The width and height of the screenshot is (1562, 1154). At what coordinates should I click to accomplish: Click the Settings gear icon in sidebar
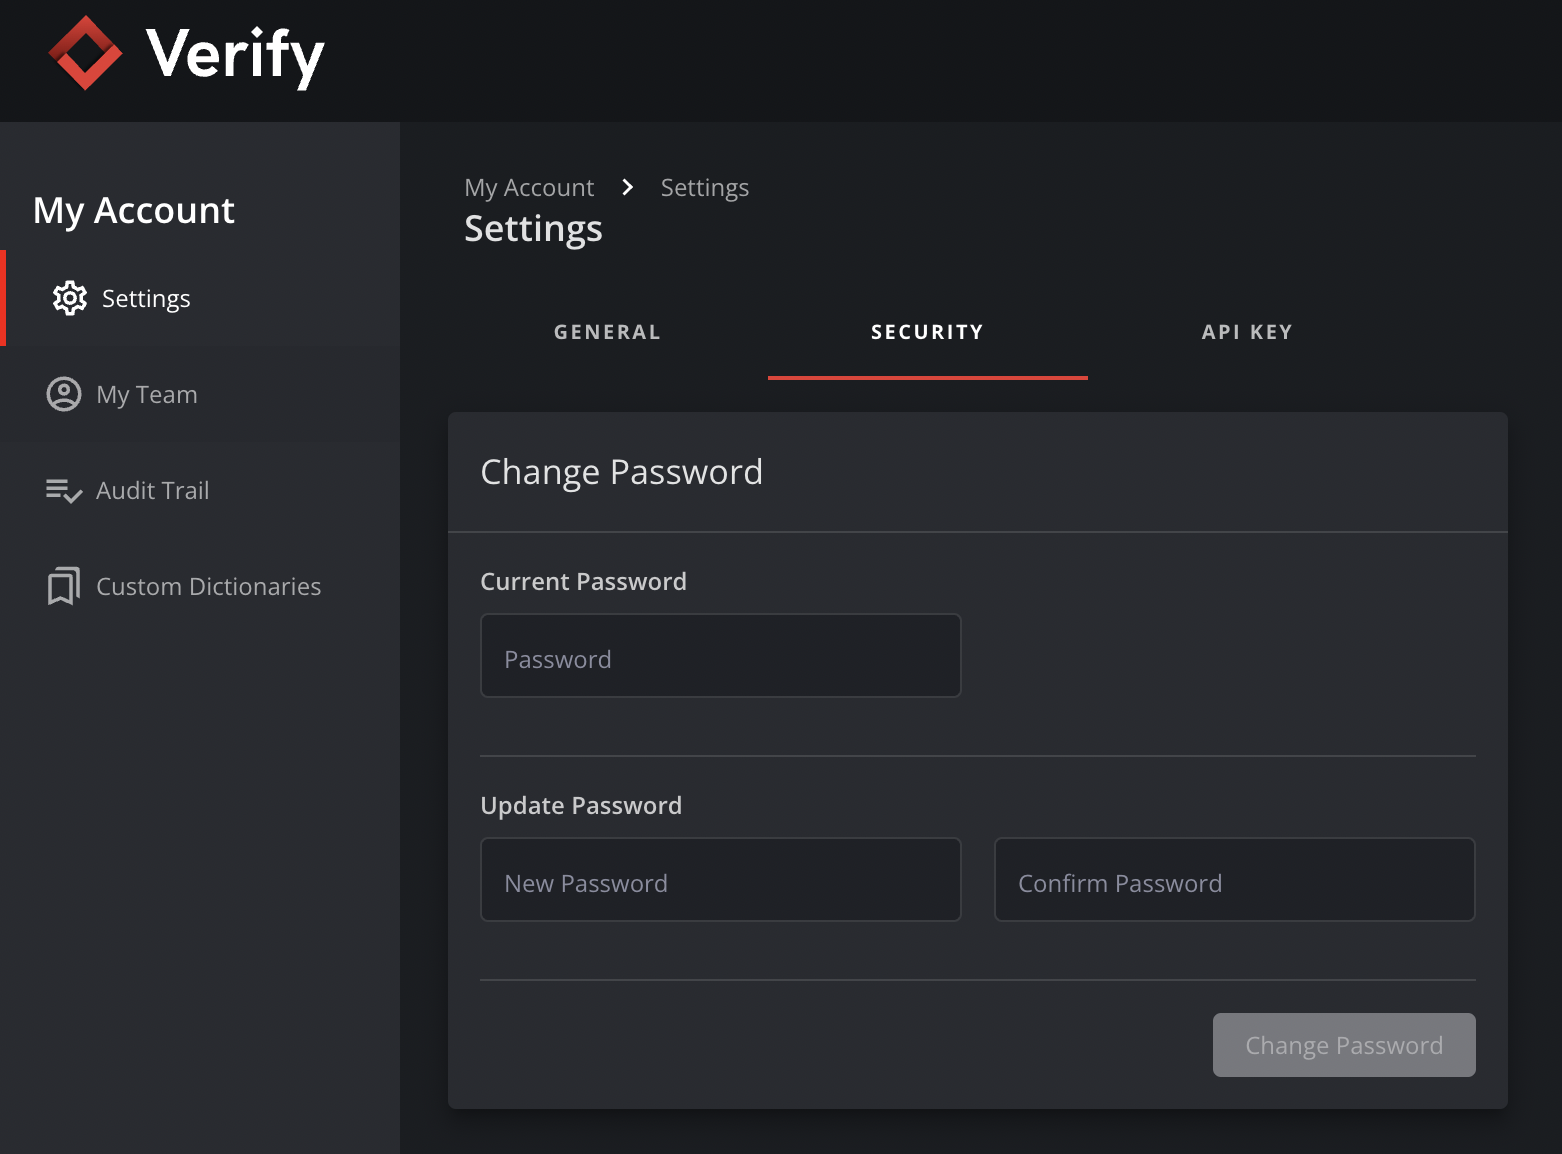tap(70, 298)
